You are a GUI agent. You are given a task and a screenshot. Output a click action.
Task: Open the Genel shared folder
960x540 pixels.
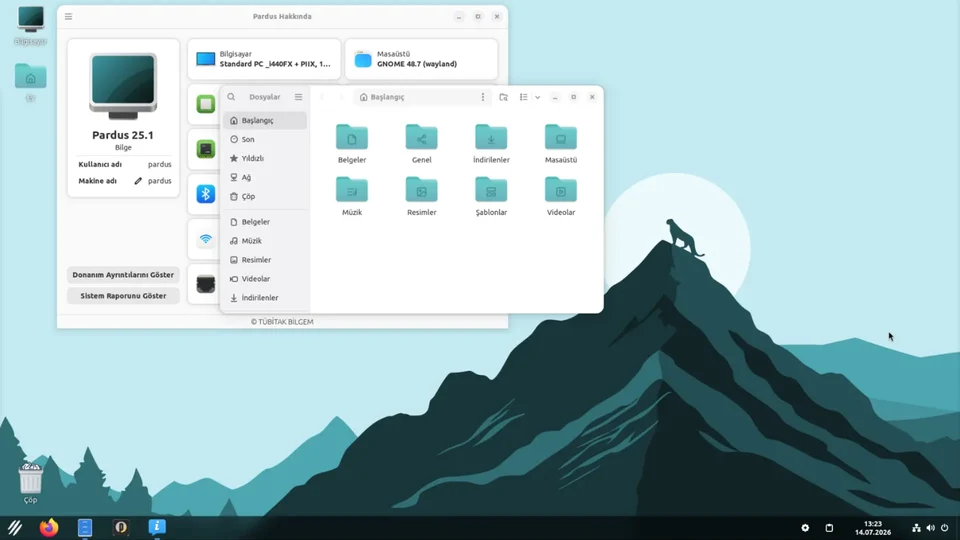421,143
